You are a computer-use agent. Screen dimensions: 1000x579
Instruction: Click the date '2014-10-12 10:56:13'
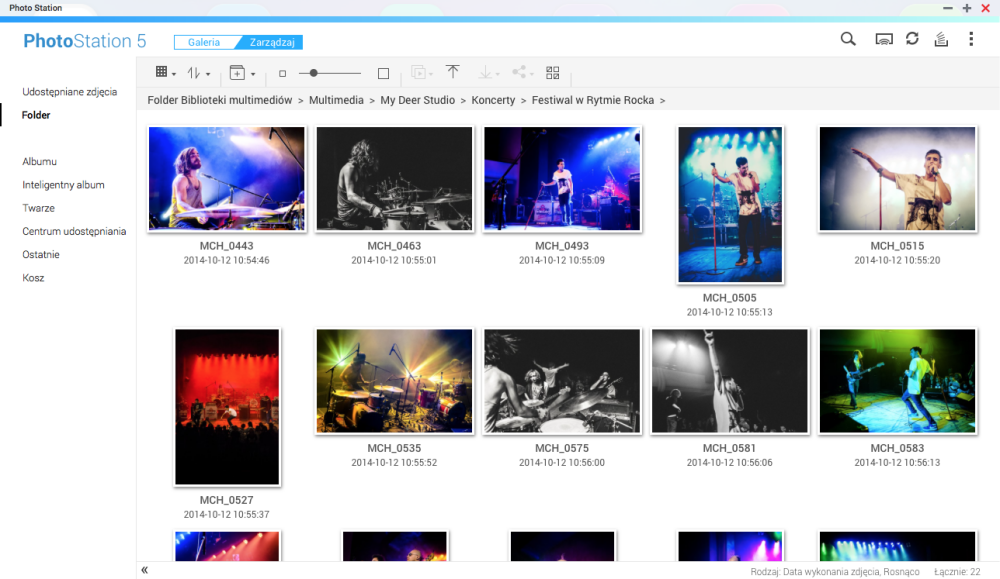tap(897, 462)
